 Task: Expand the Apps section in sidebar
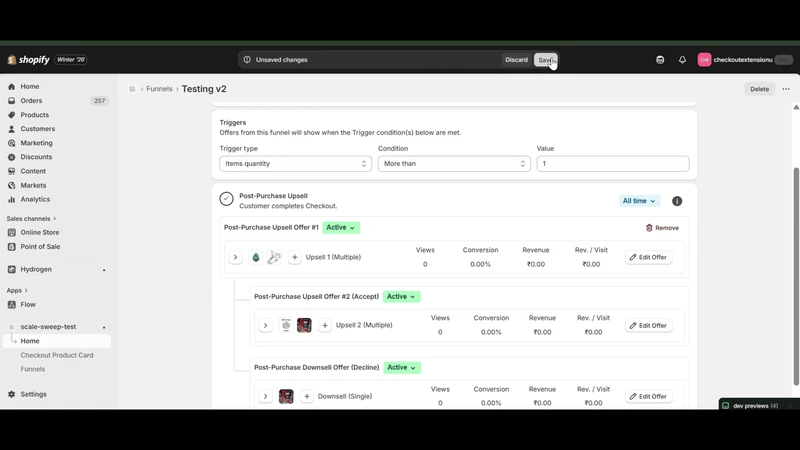pyautogui.click(x=17, y=290)
